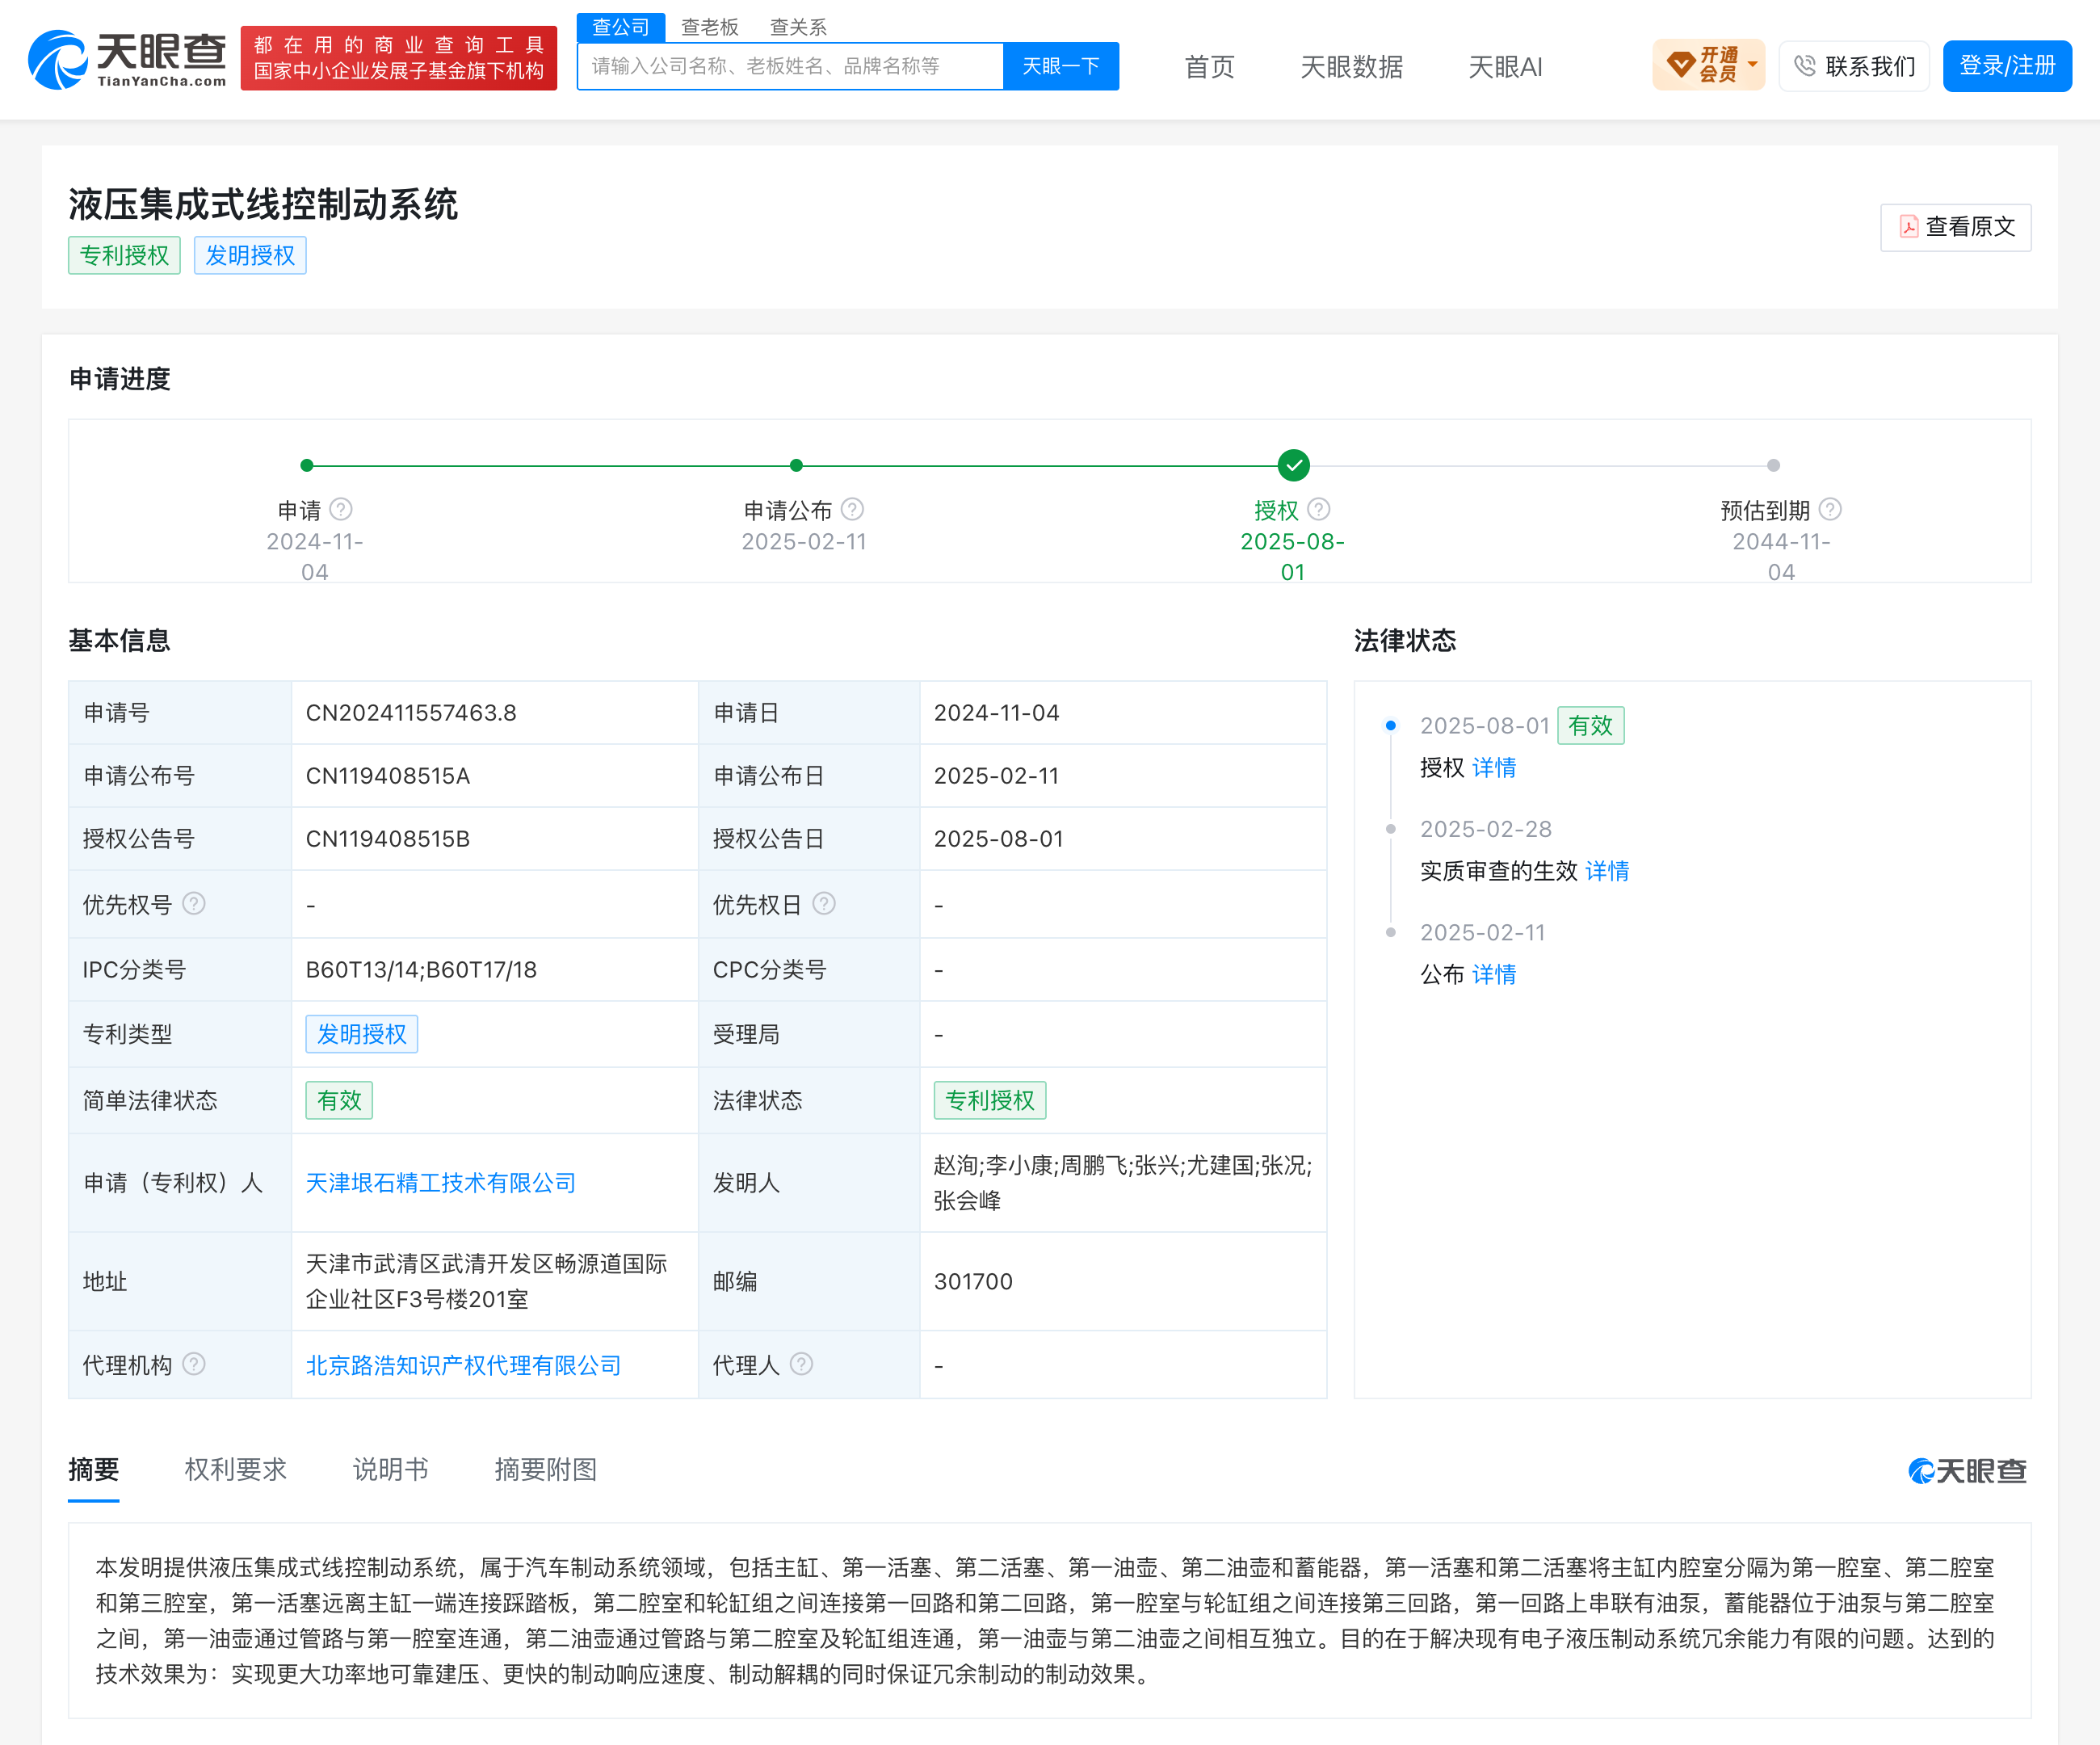The width and height of the screenshot is (2100, 1745).
Task: Click 详情 link for 公布 entry
Action: pos(1494,974)
